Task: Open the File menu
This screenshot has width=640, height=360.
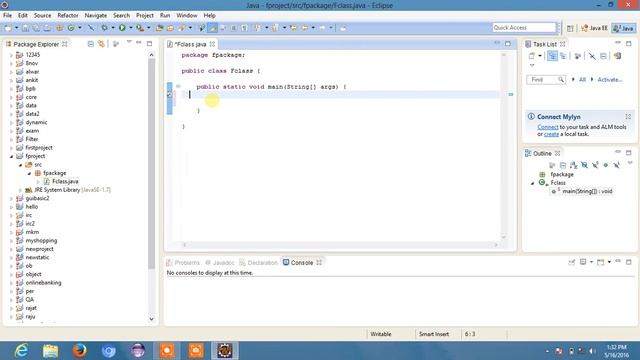Action: tap(7, 15)
